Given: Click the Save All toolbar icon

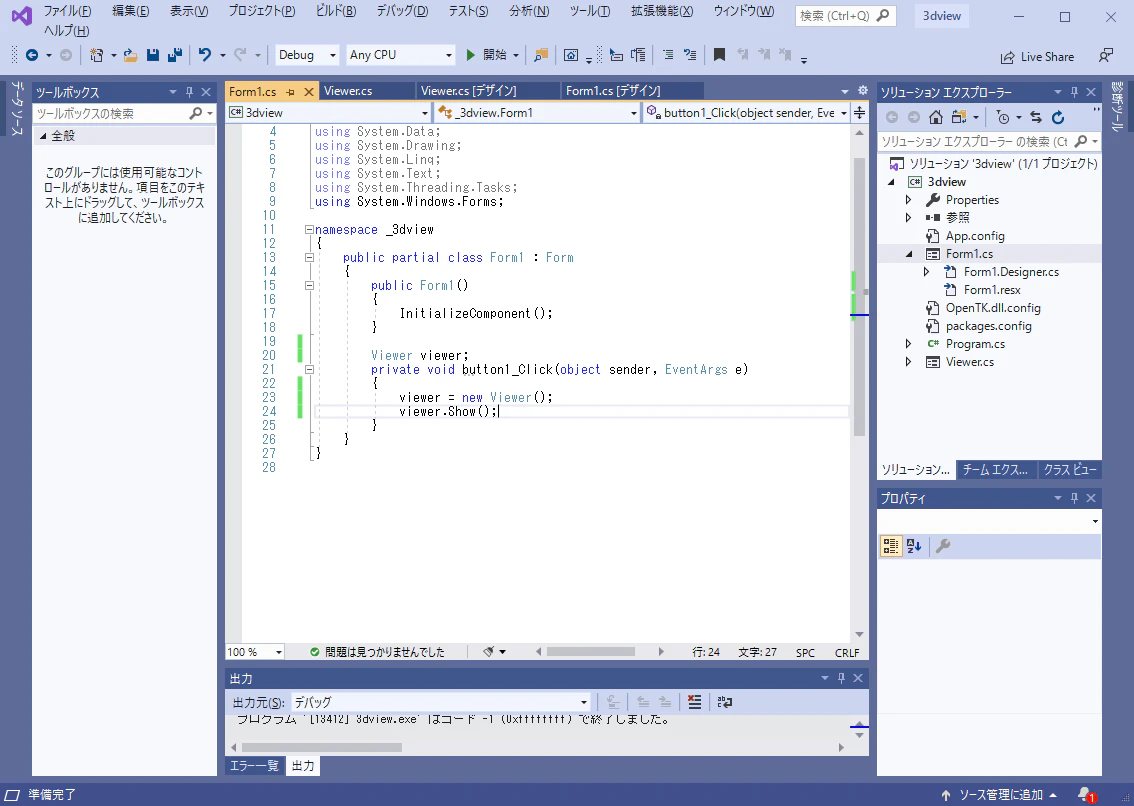Looking at the screenshot, I should (174, 55).
